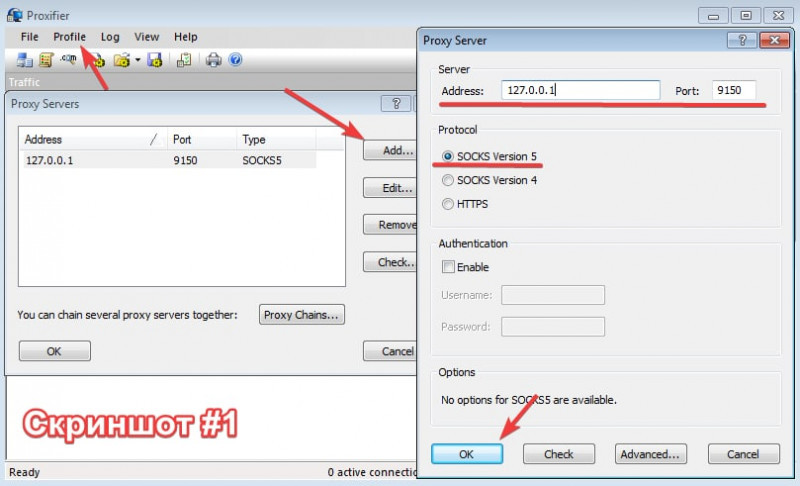Click Advanced... in Proxy Server dialog
The width and height of the screenshot is (800, 486).
pos(650,454)
